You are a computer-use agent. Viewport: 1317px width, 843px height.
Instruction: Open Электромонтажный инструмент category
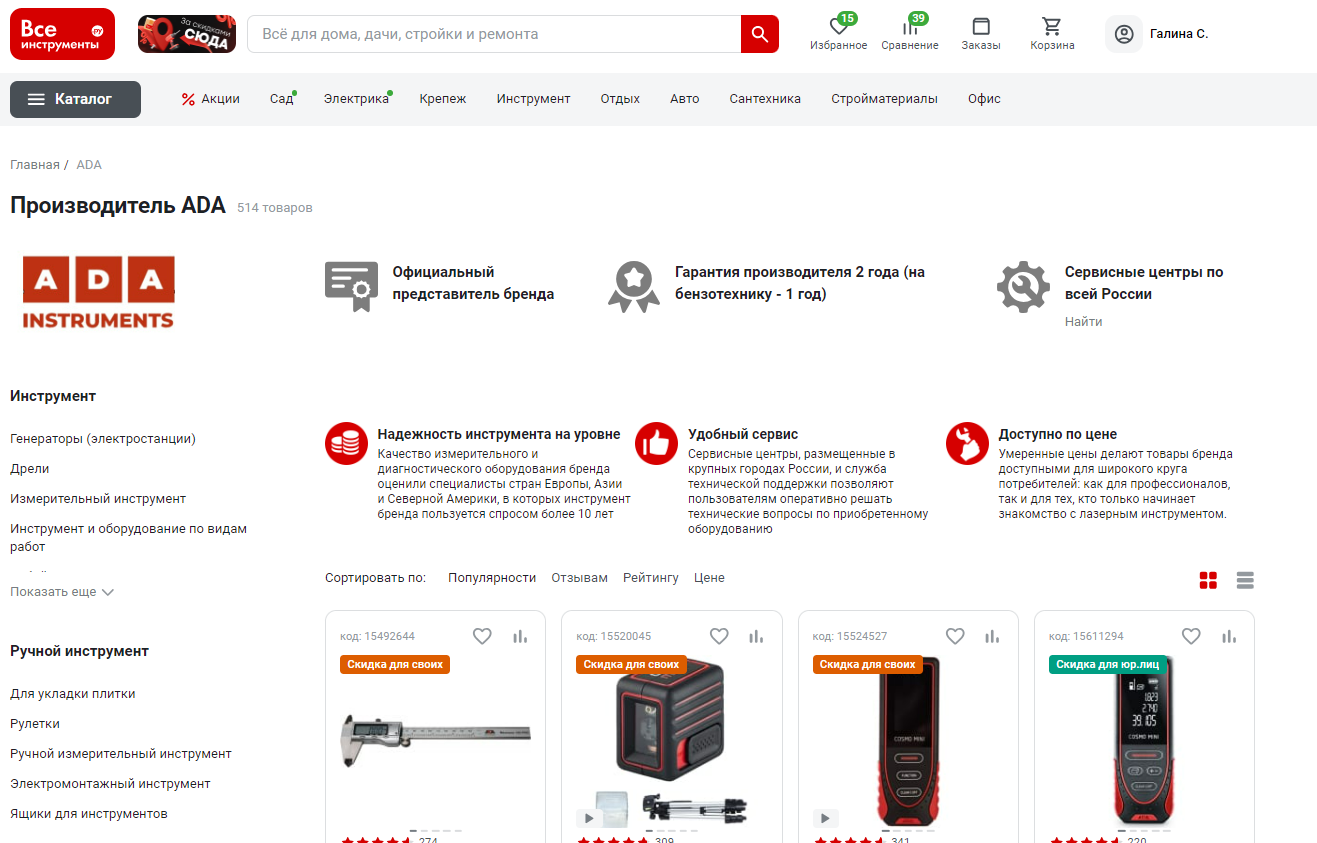[110, 784]
